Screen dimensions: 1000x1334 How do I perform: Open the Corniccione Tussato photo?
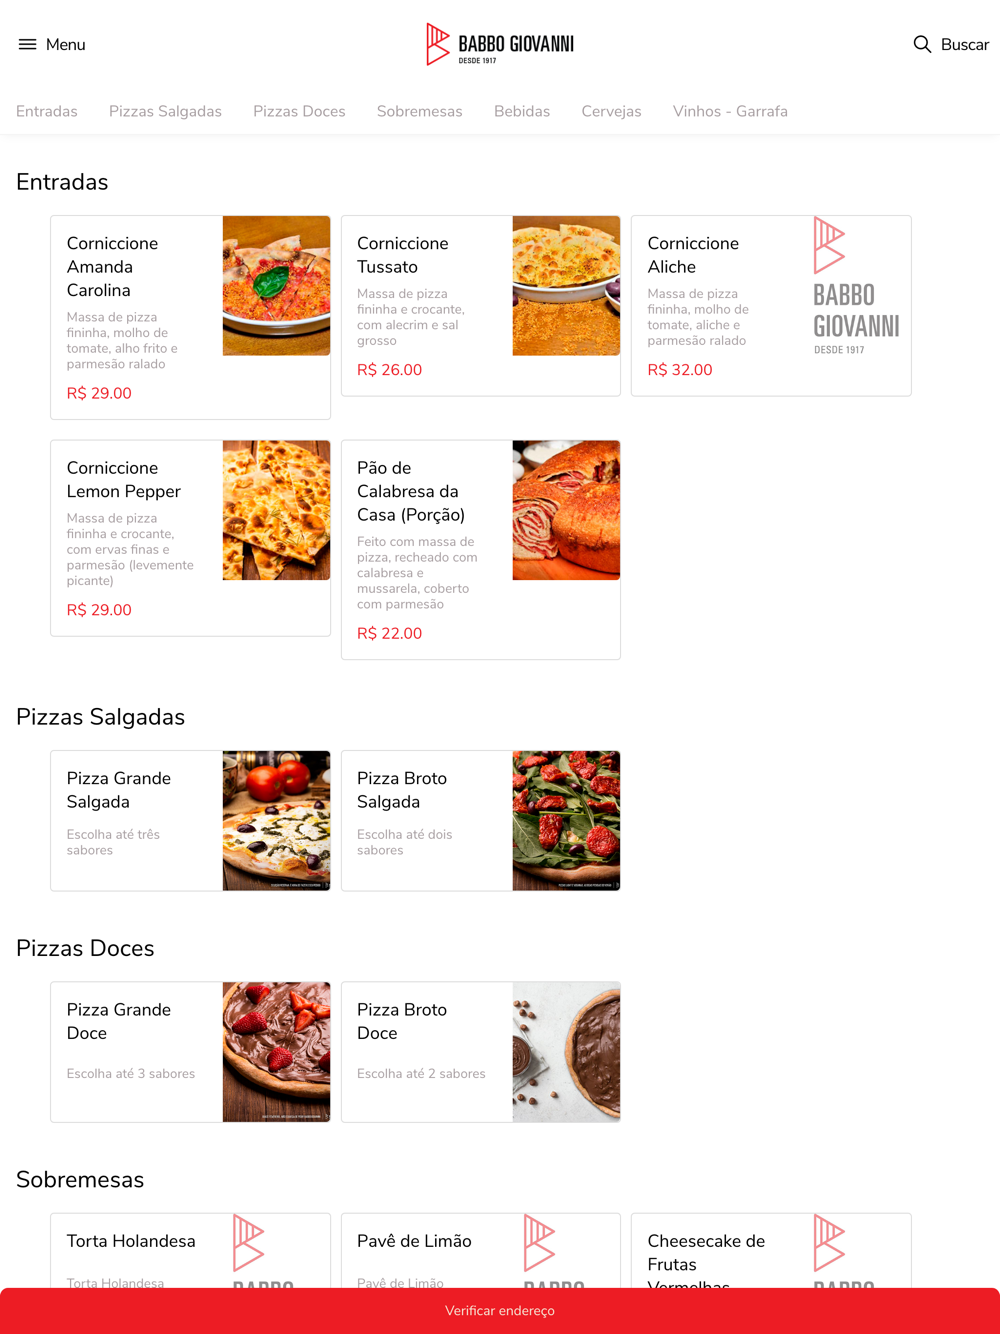(x=566, y=286)
